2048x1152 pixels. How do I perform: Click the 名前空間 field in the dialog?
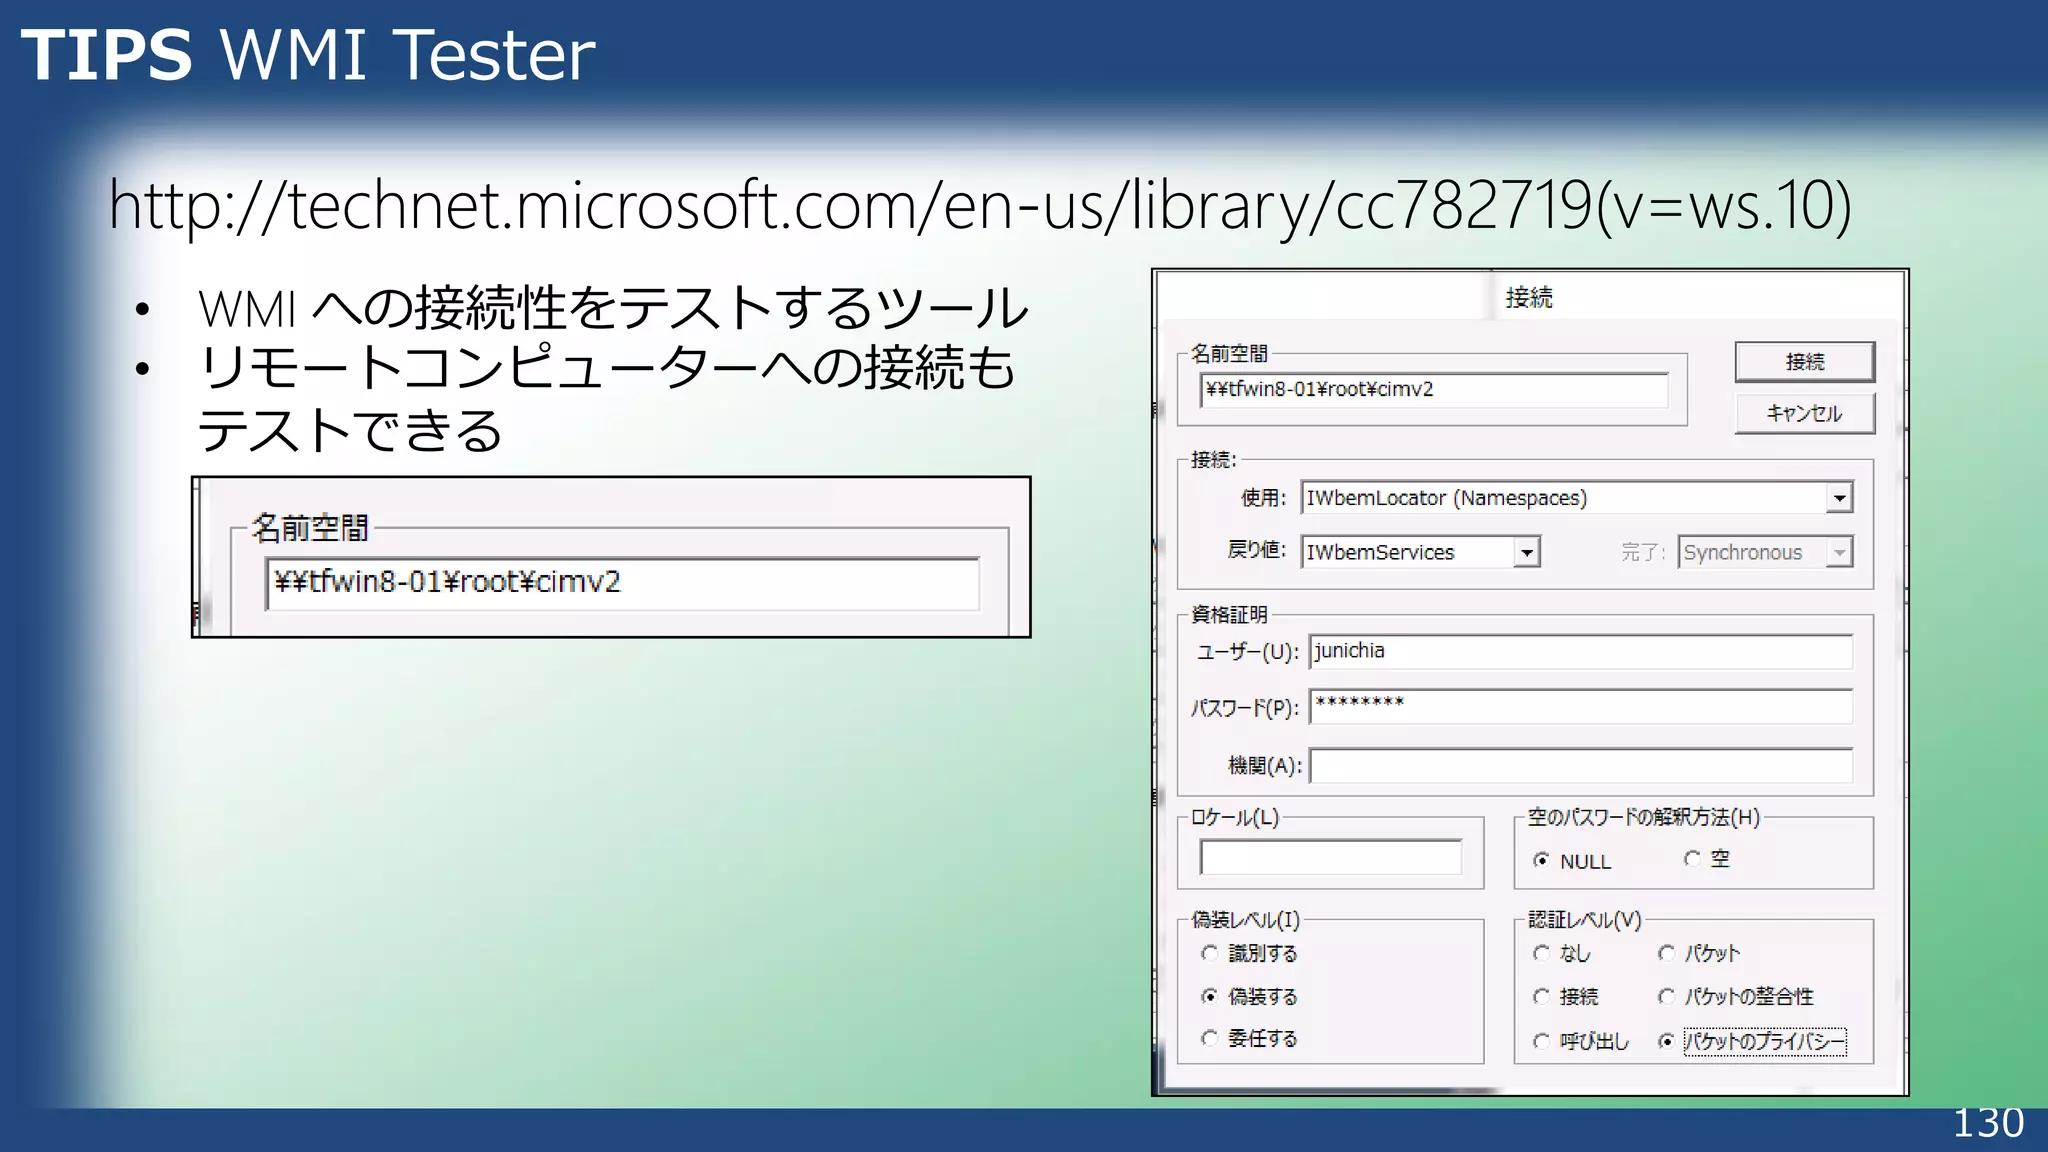coord(1433,390)
